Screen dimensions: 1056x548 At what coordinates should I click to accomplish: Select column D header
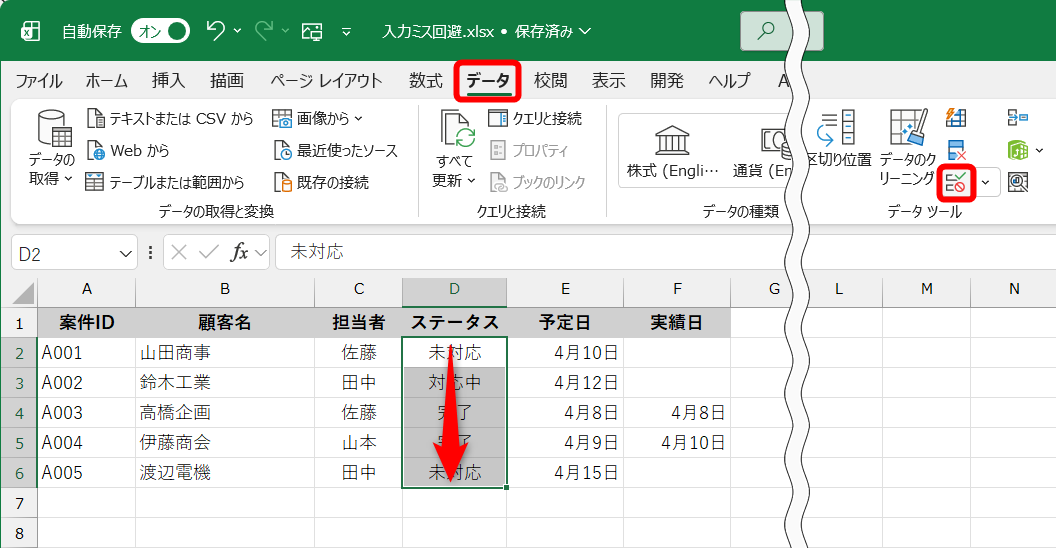click(x=455, y=289)
